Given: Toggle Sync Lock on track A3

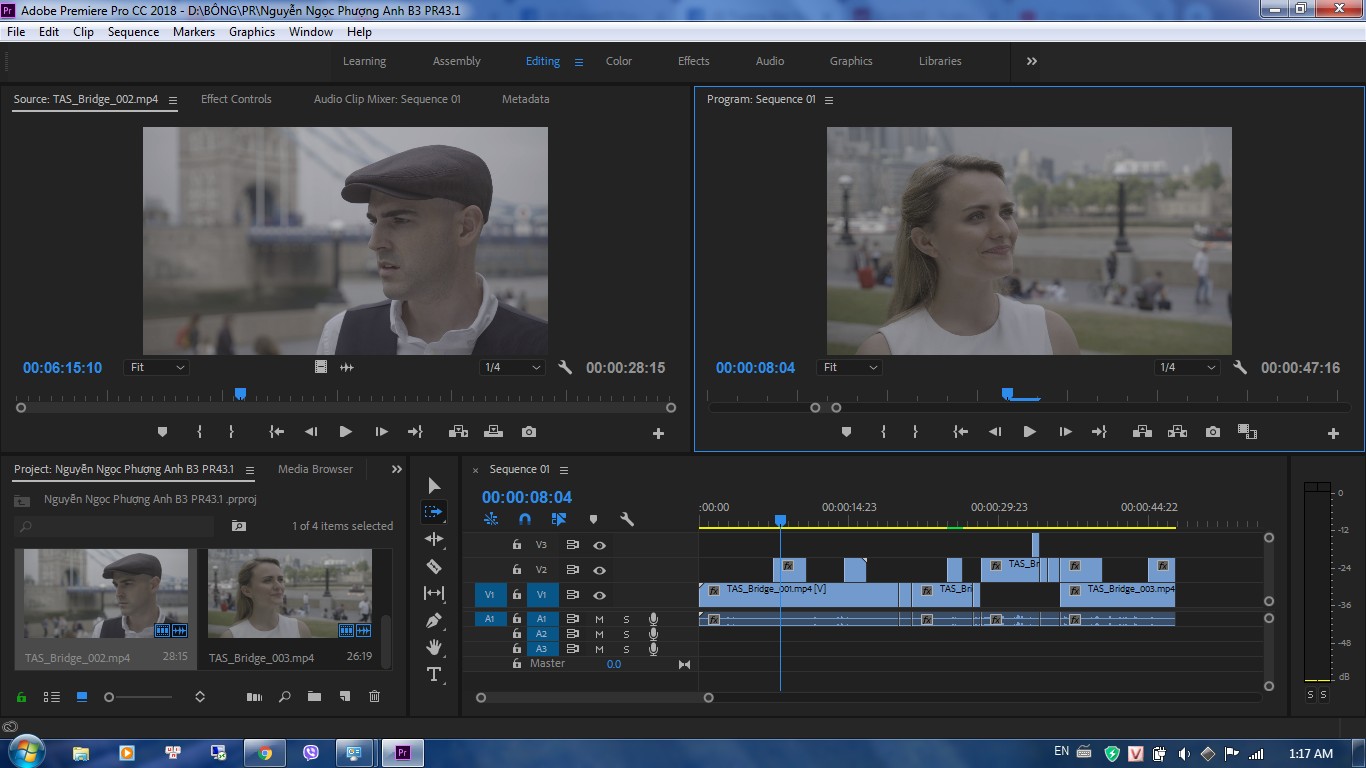Looking at the screenshot, I should pos(573,649).
